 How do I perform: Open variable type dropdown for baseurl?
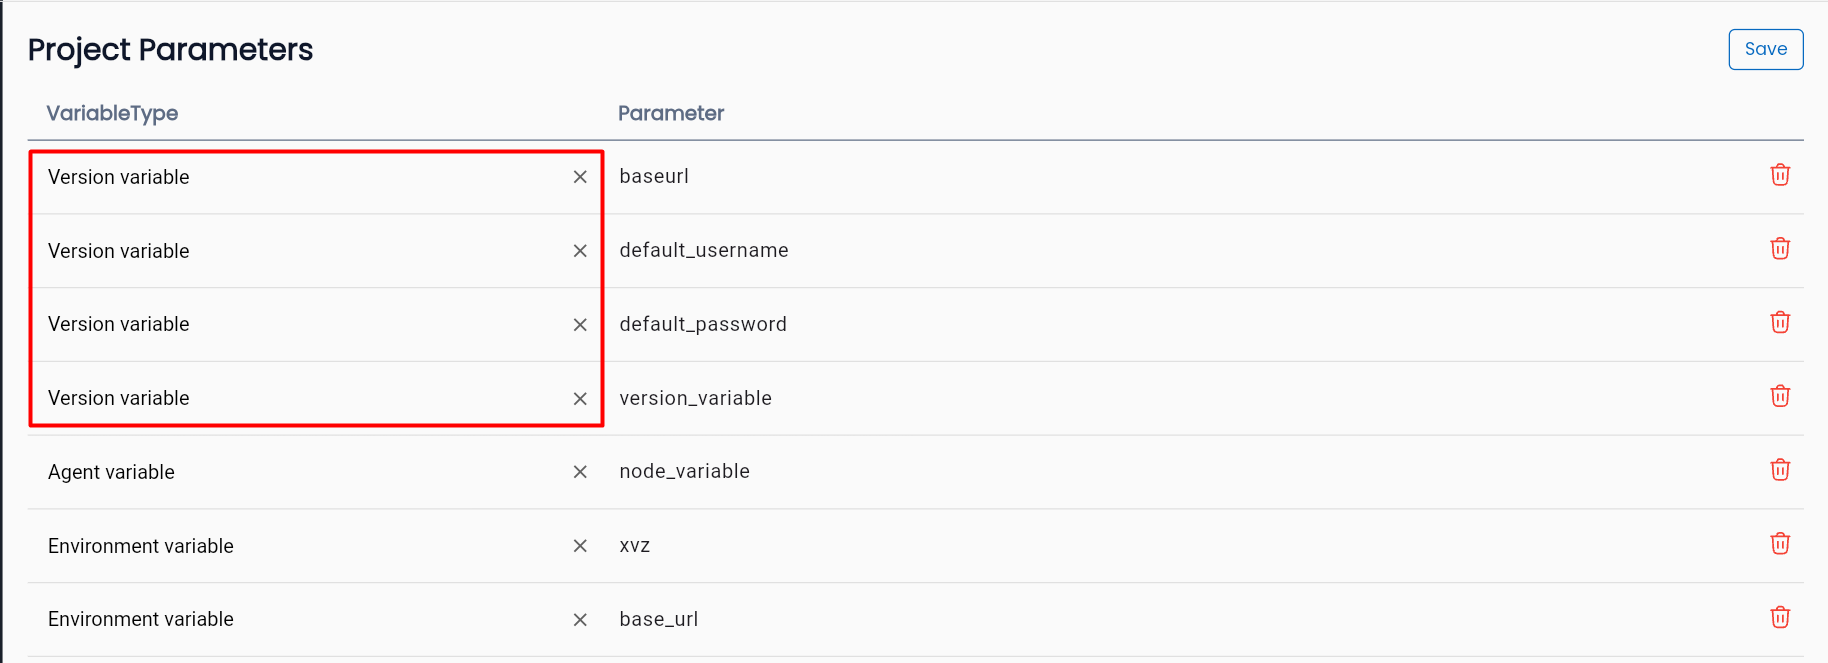tap(300, 177)
